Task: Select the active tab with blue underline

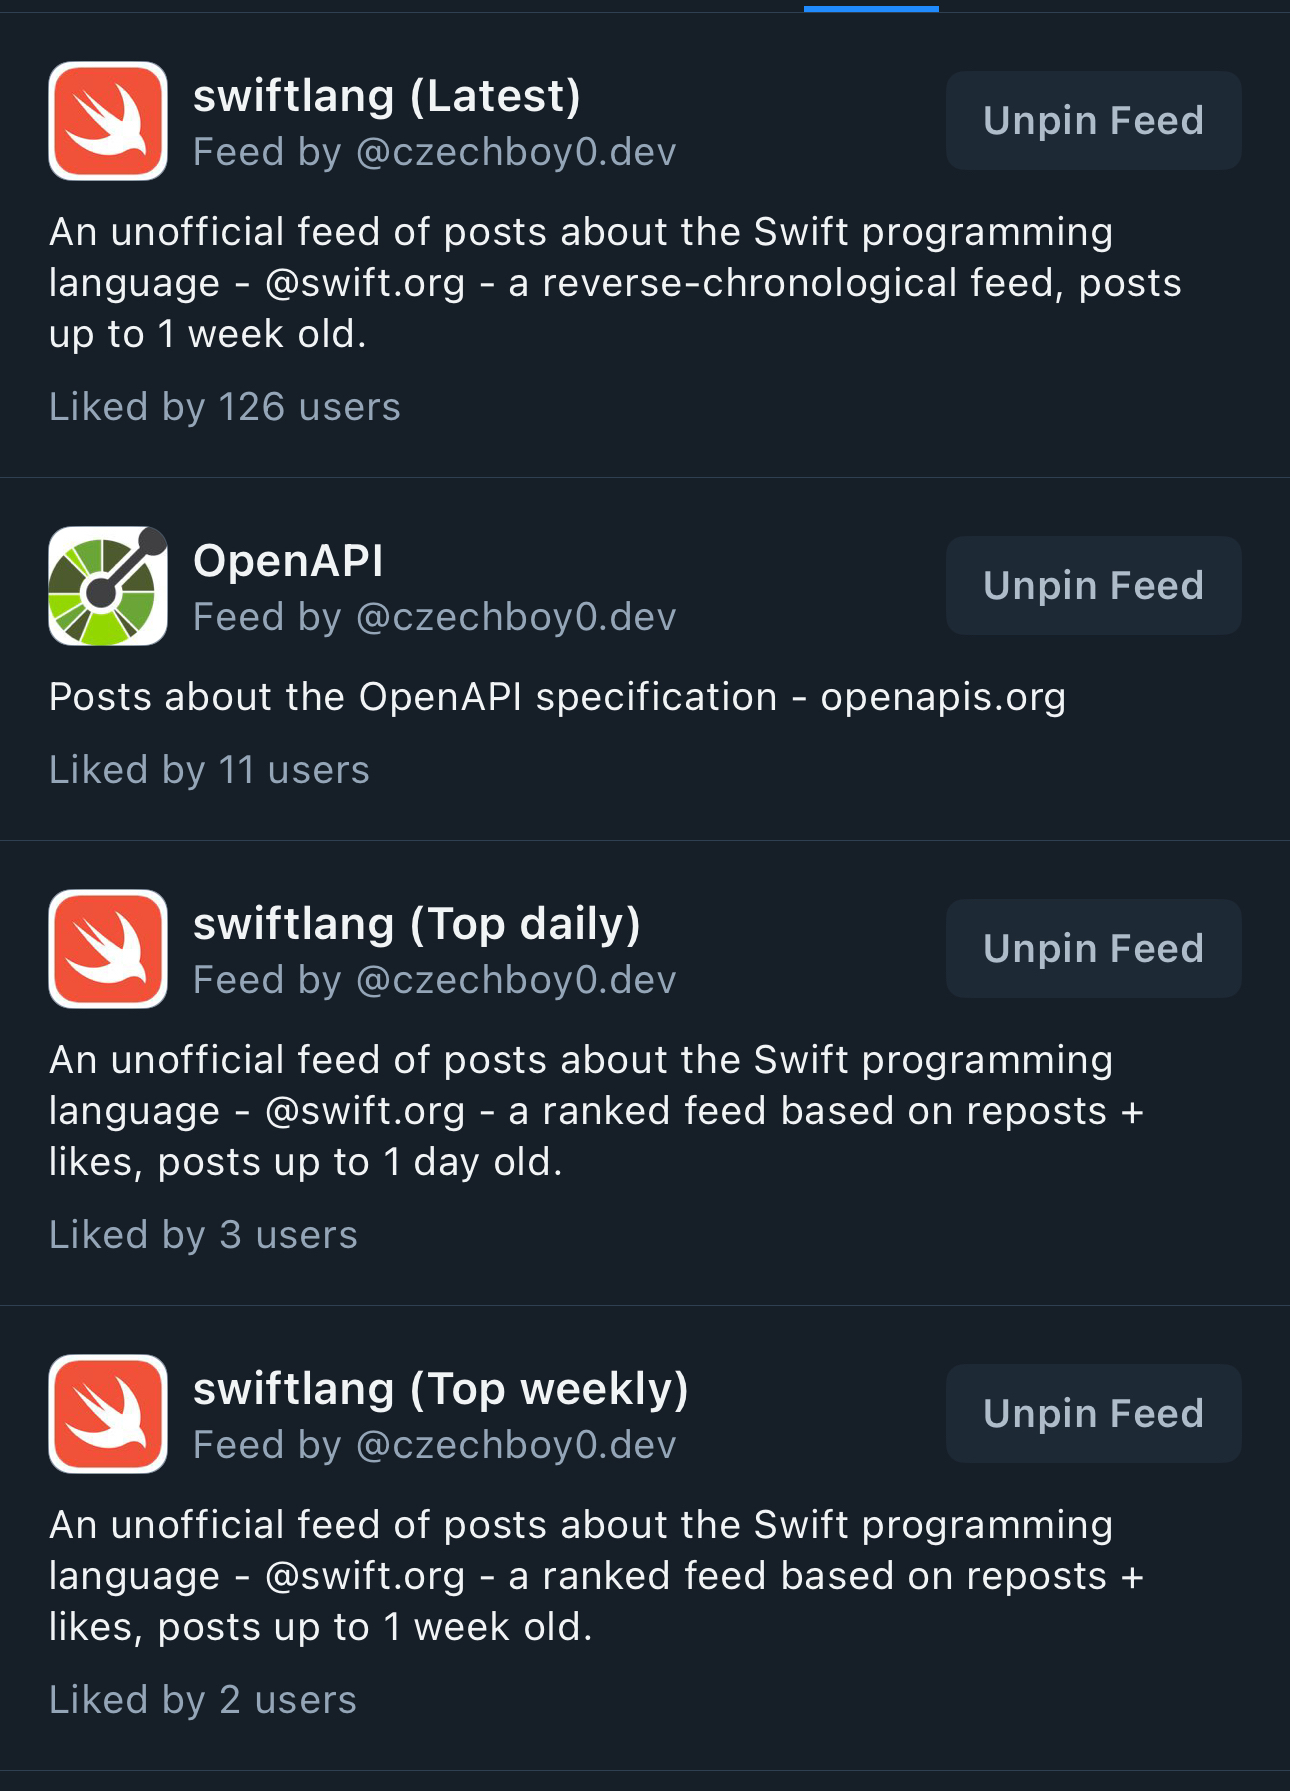Action: pyautogui.click(x=871, y=6)
